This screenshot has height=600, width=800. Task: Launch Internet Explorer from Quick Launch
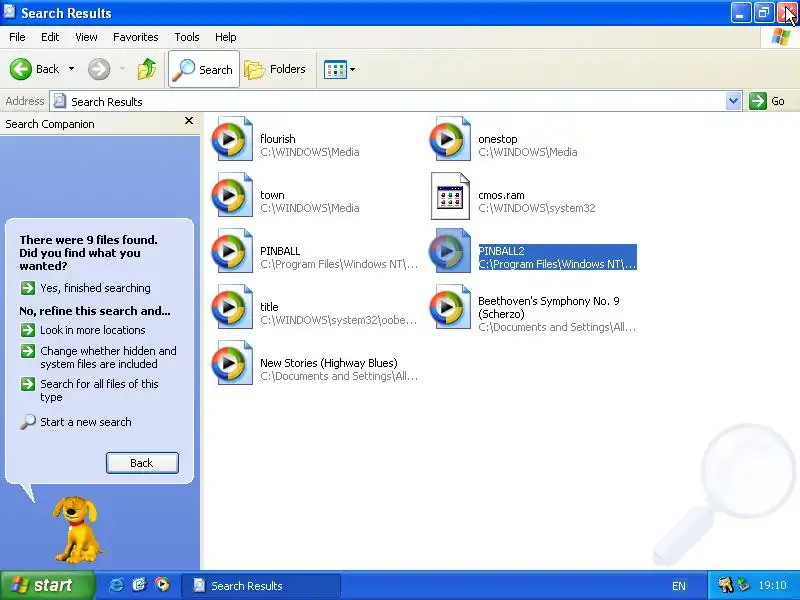click(x=116, y=585)
